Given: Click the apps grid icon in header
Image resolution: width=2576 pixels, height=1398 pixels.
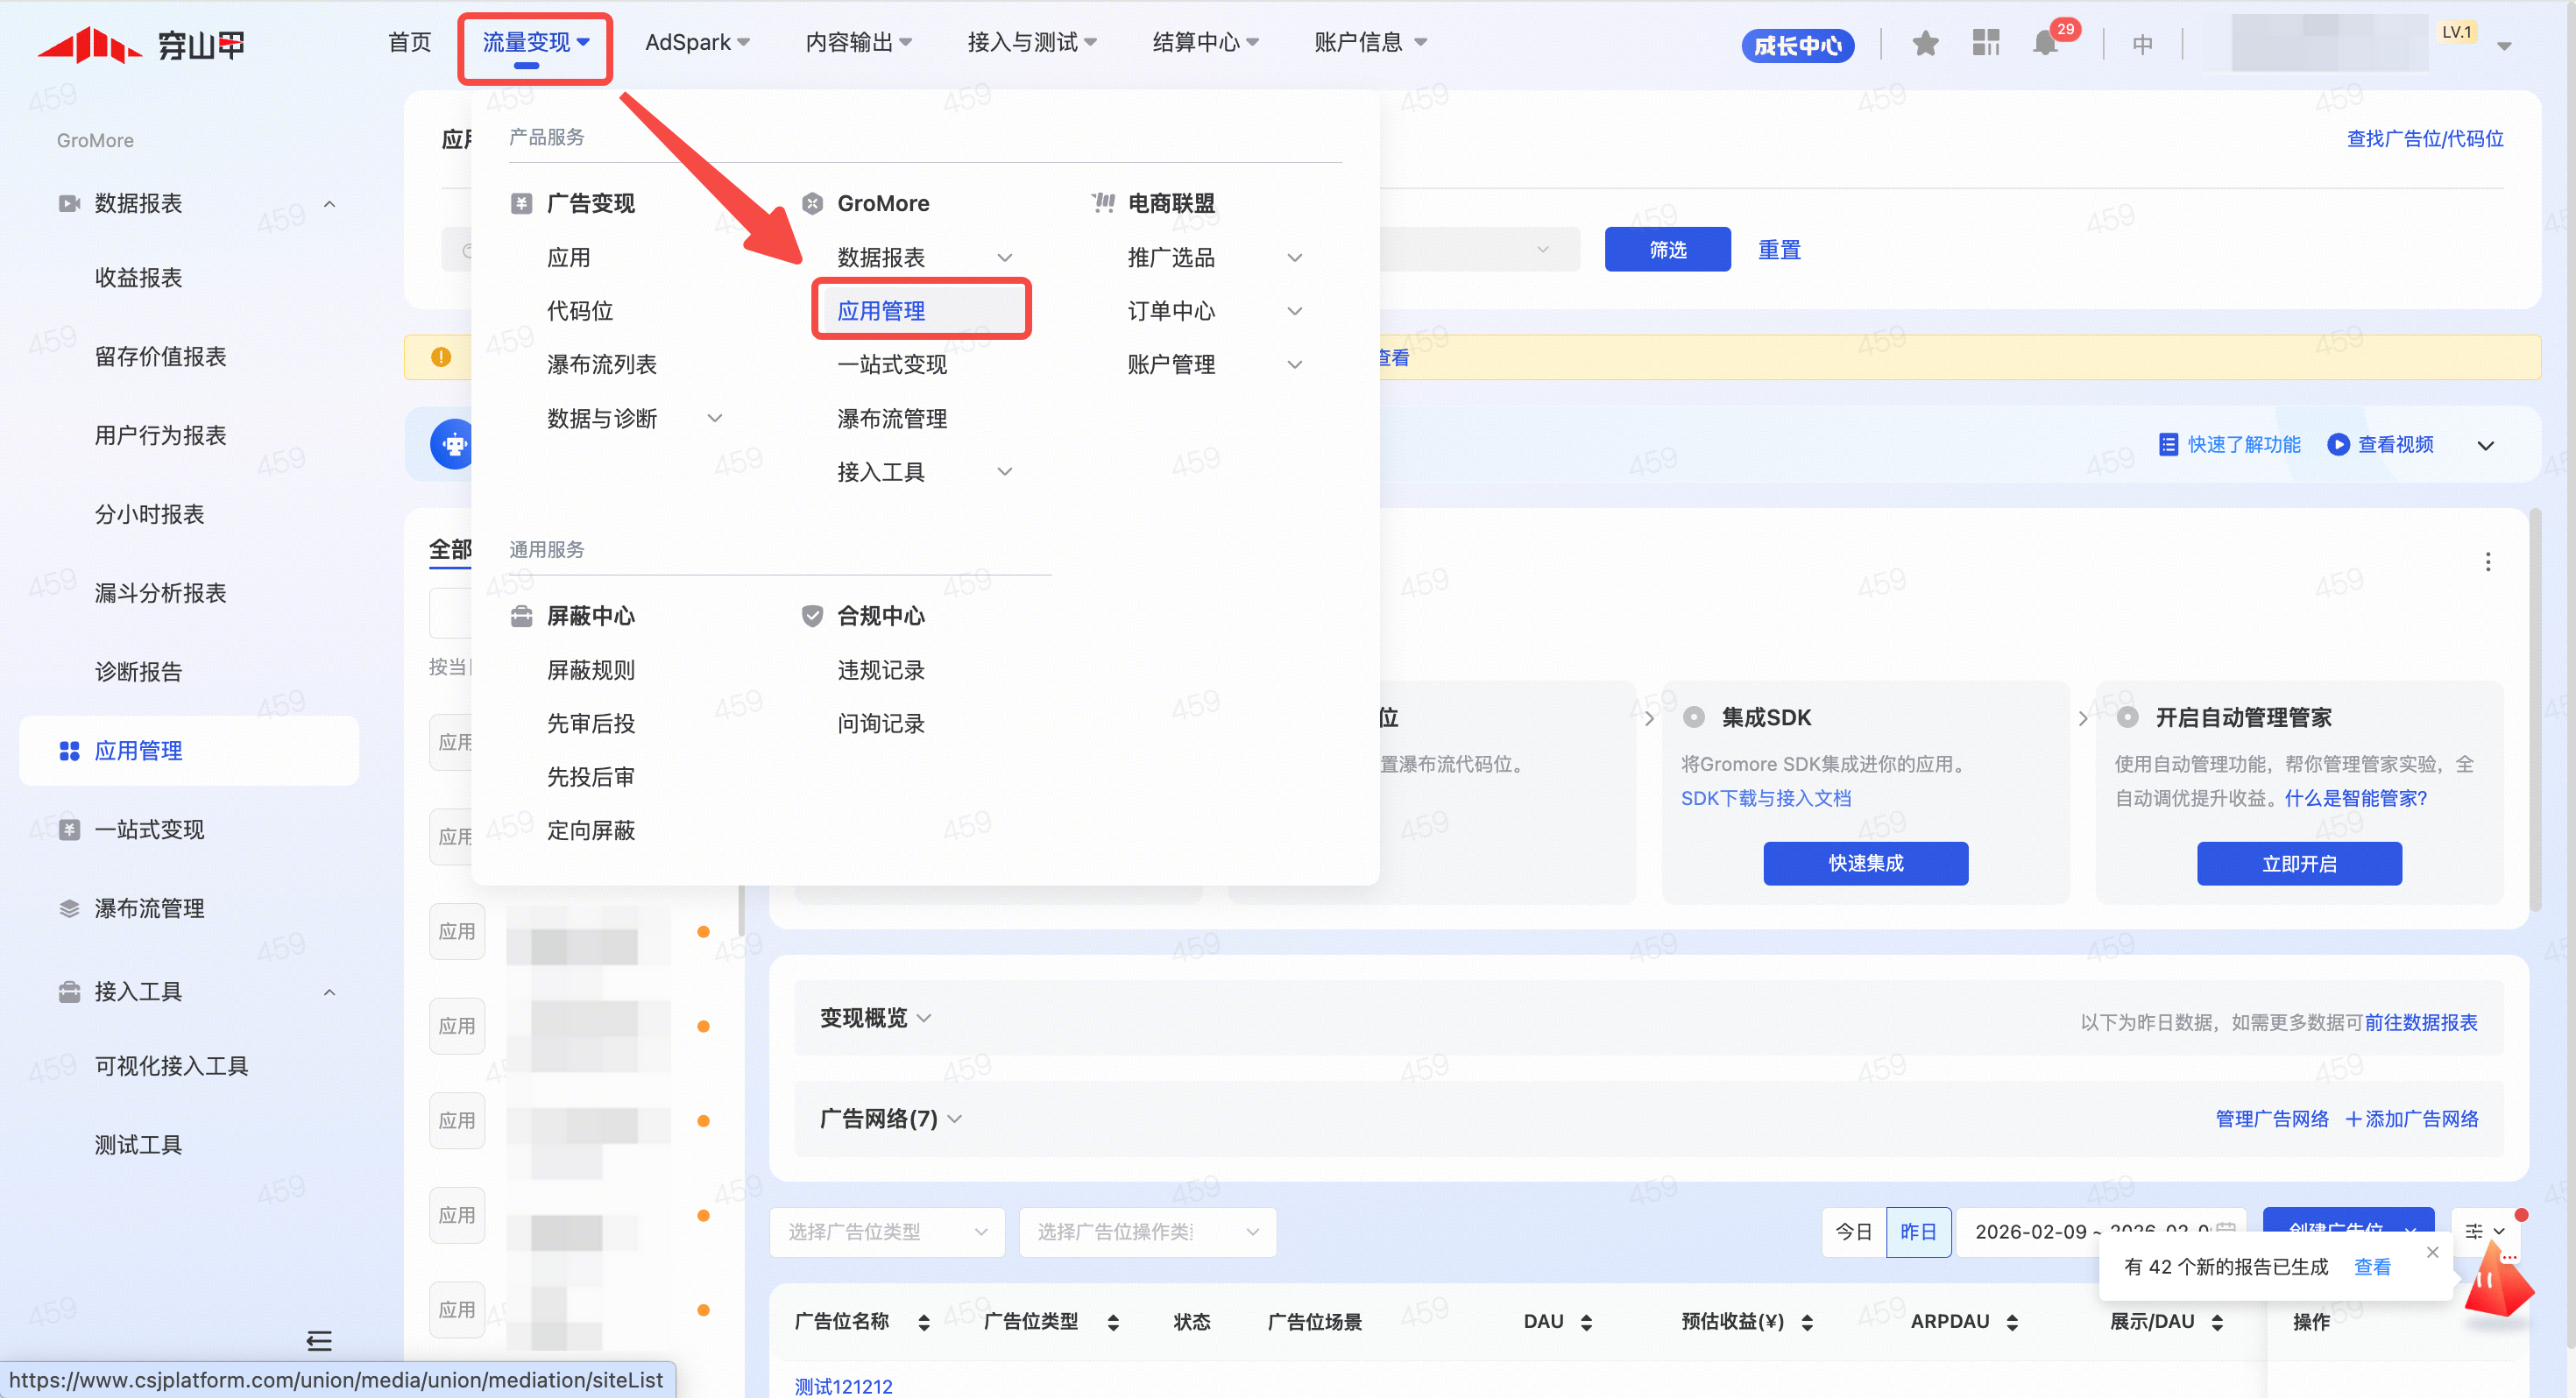Looking at the screenshot, I should pos(1985,43).
